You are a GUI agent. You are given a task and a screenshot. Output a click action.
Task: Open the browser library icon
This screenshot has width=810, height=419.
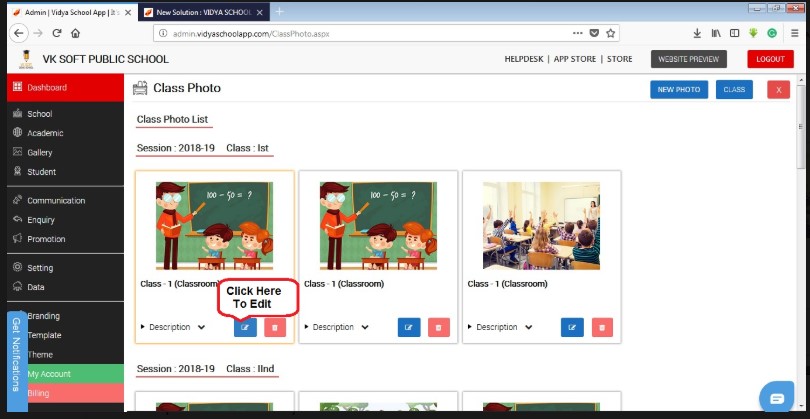(716, 33)
